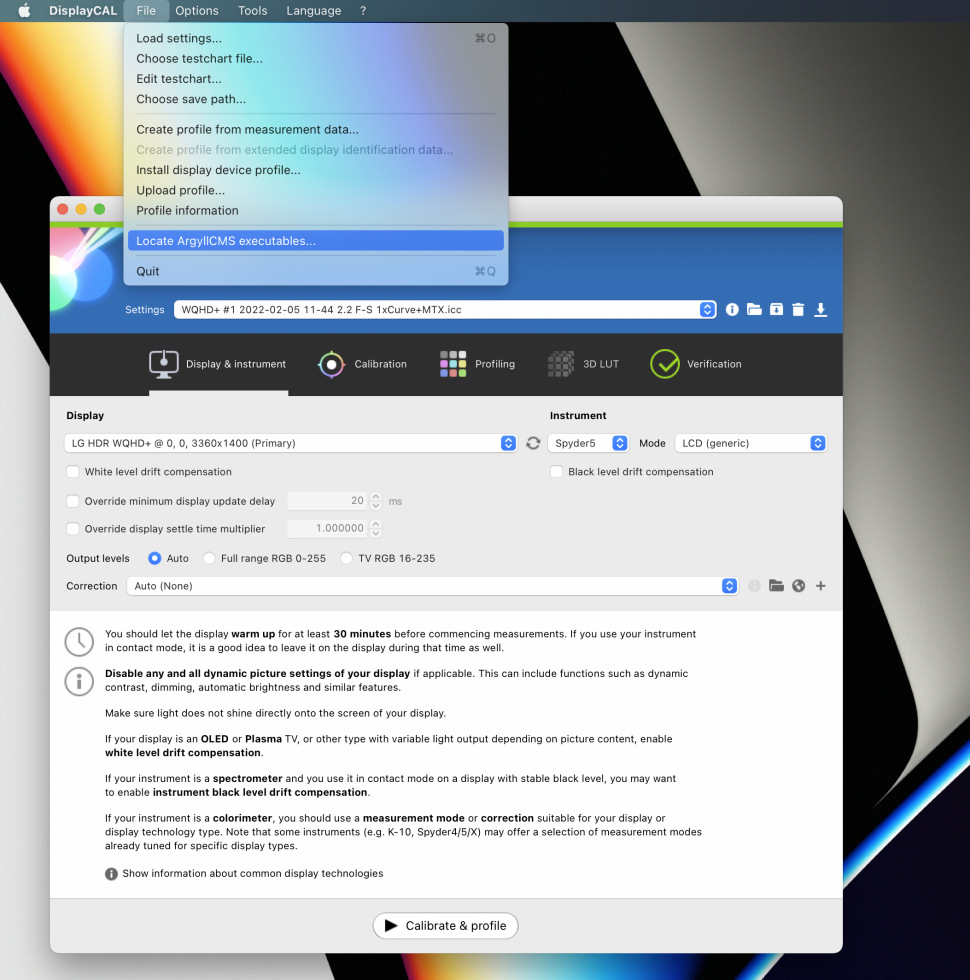
Task: Click the Calibration circular icon
Action: [331, 364]
